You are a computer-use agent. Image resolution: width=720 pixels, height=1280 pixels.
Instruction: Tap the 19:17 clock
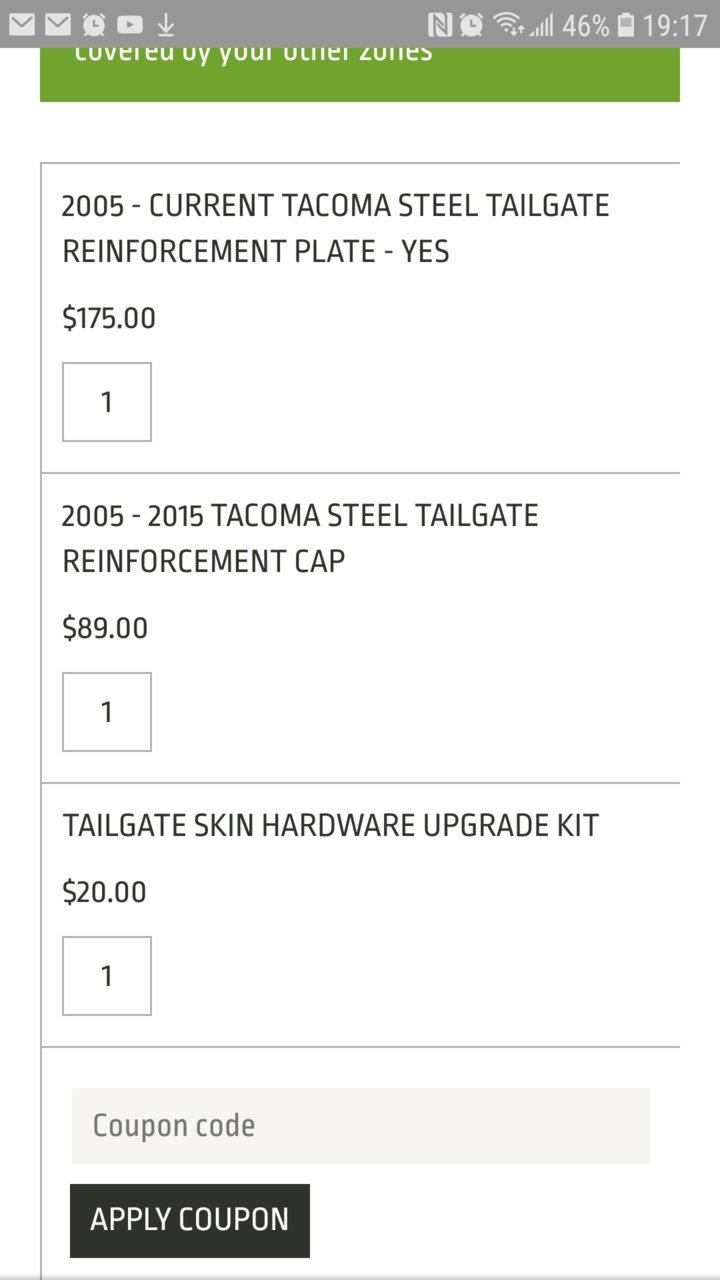674,25
